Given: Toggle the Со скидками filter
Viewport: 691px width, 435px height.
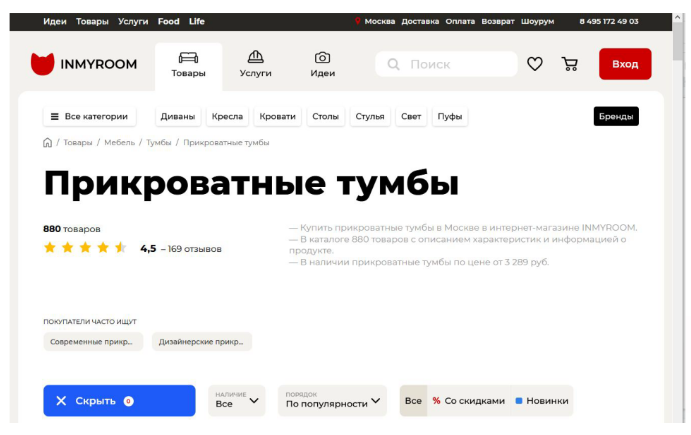Looking at the screenshot, I should point(469,401).
